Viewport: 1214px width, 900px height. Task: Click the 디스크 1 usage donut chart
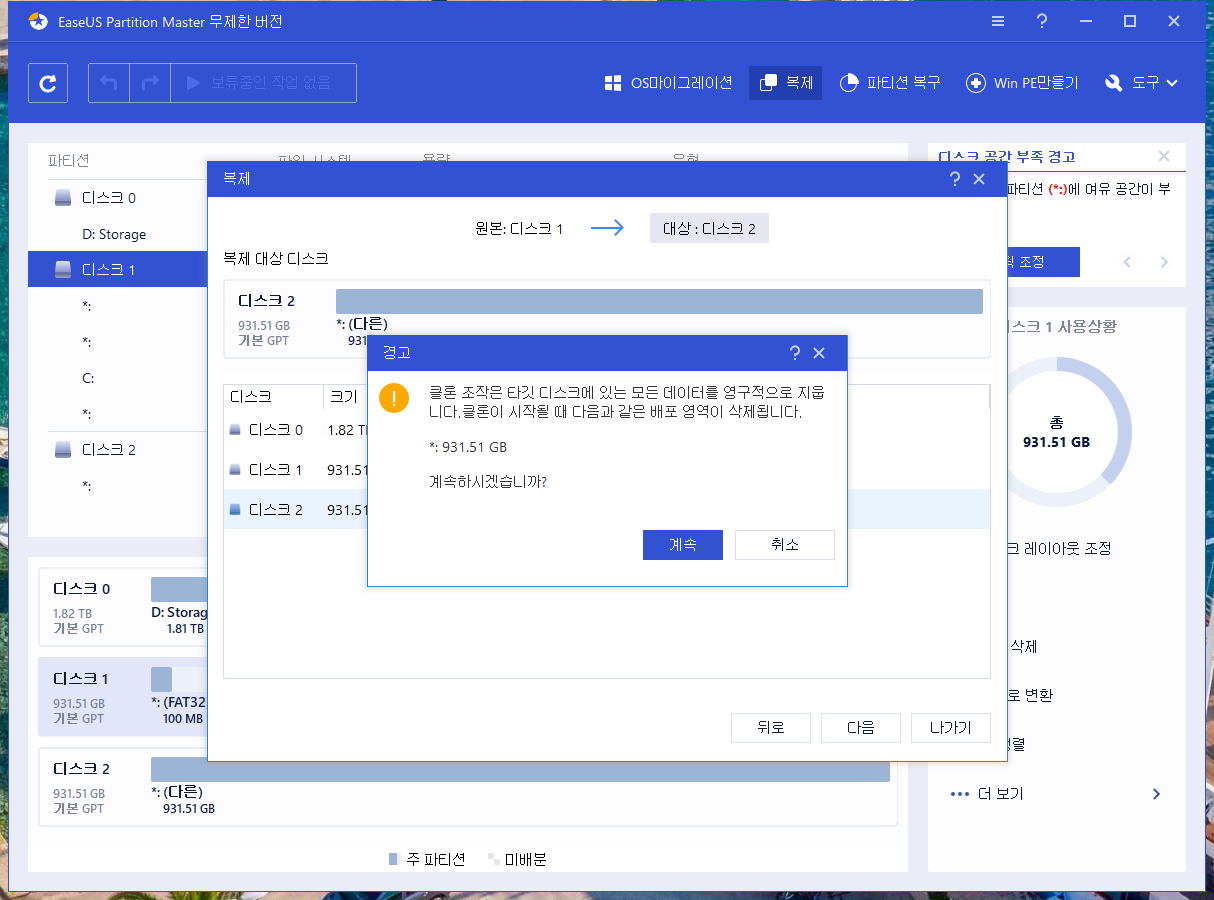[x=1056, y=432]
